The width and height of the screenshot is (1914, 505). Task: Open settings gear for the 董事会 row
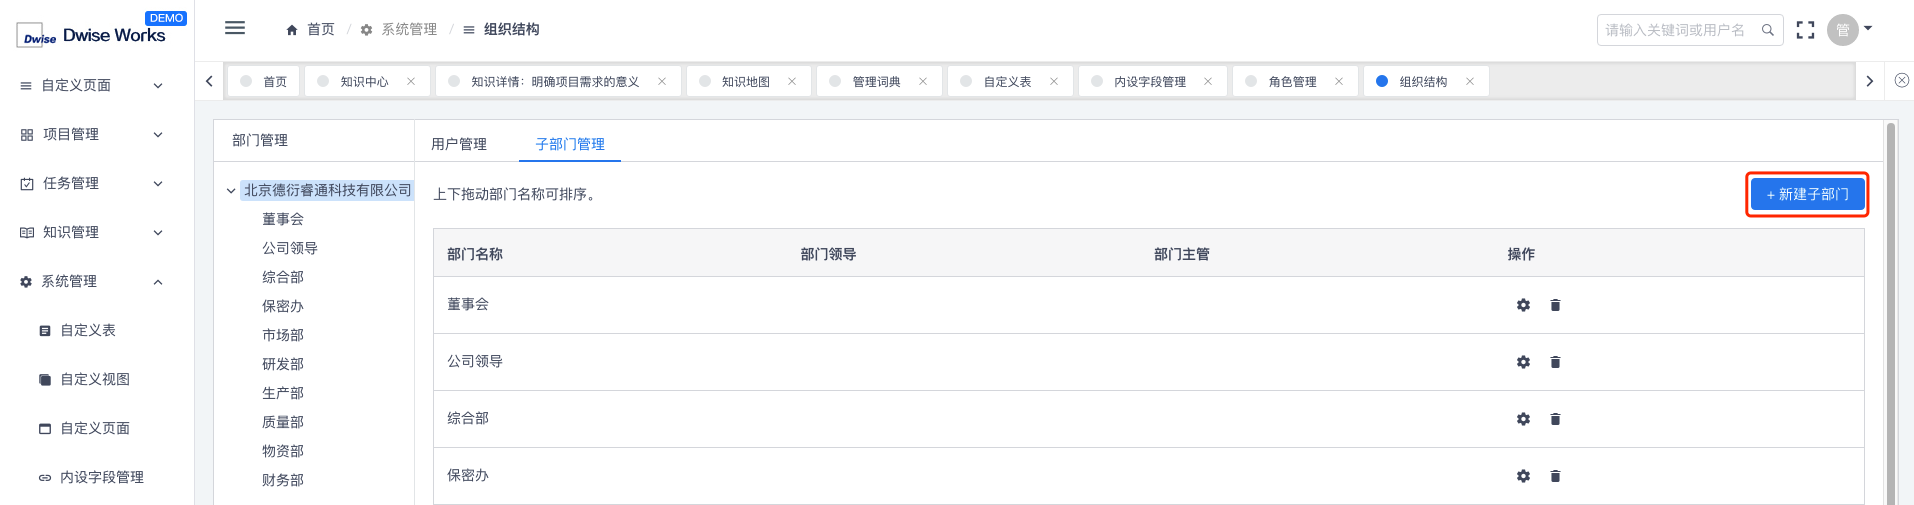[1523, 305]
